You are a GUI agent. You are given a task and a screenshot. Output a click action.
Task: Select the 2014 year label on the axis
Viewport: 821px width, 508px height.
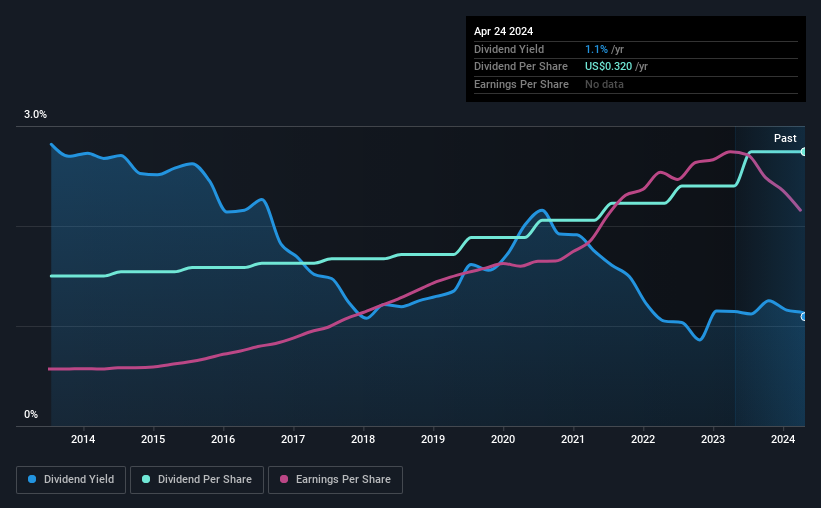(x=83, y=439)
